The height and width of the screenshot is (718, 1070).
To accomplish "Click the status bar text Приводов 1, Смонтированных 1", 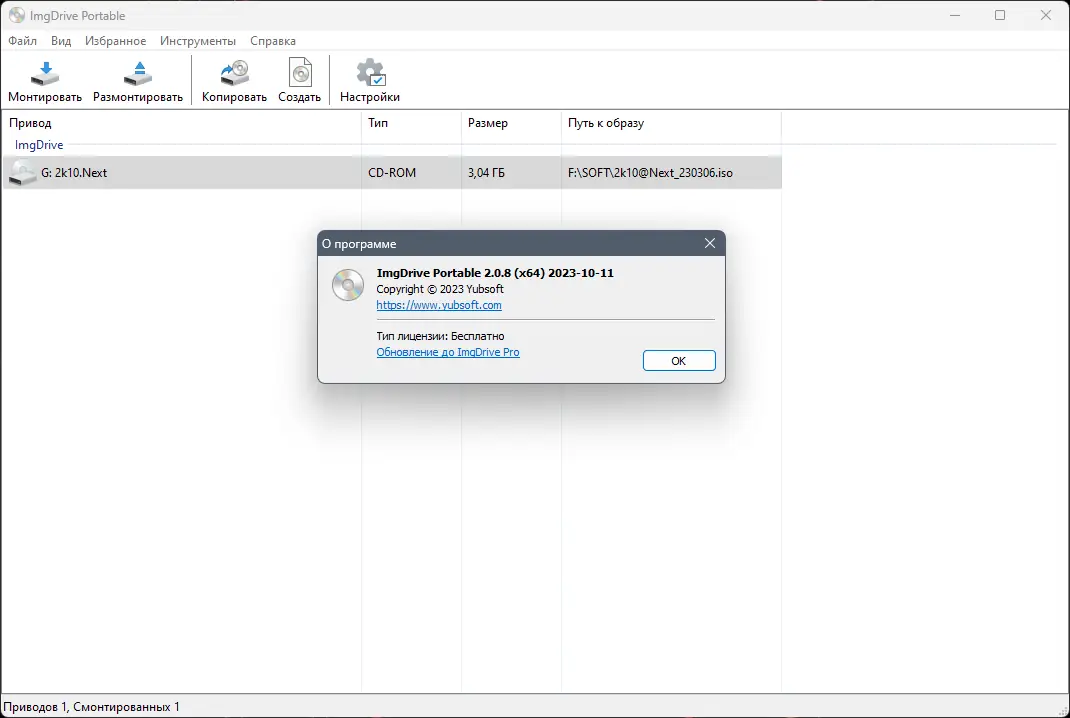I will coord(91,707).
